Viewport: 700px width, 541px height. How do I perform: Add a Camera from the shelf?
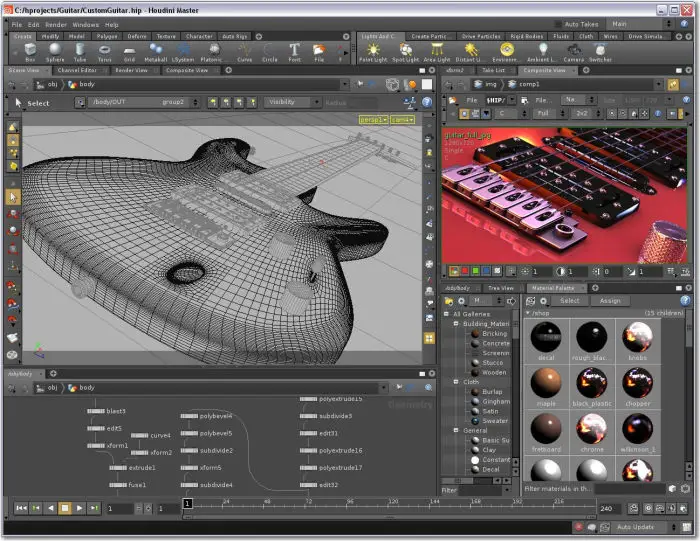pos(574,52)
